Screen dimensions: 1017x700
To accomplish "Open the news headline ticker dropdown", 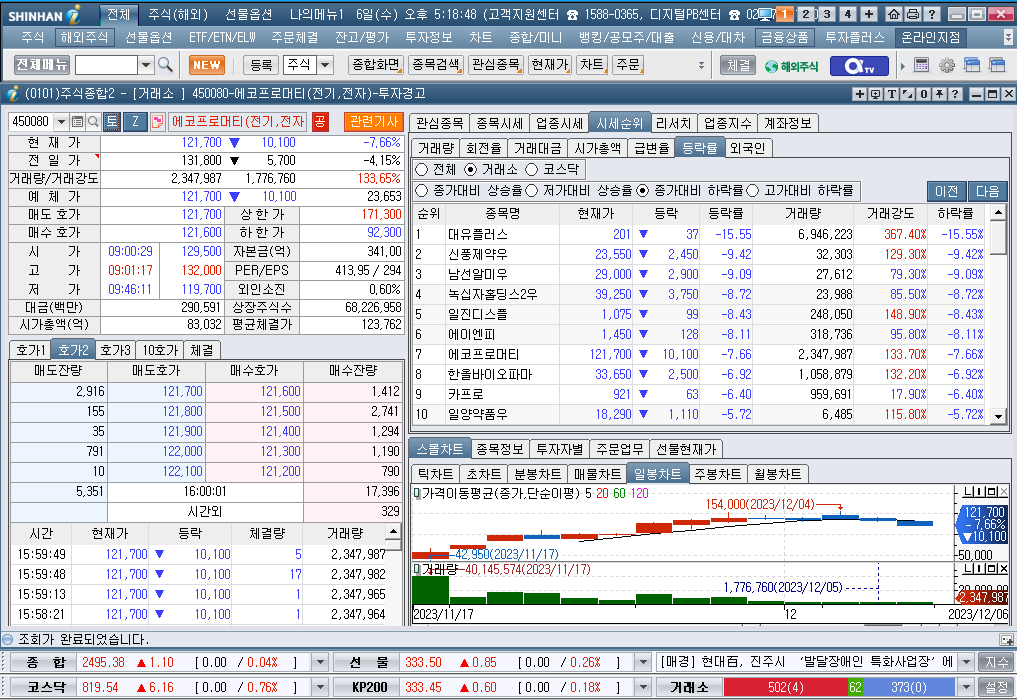I will pos(966,662).
